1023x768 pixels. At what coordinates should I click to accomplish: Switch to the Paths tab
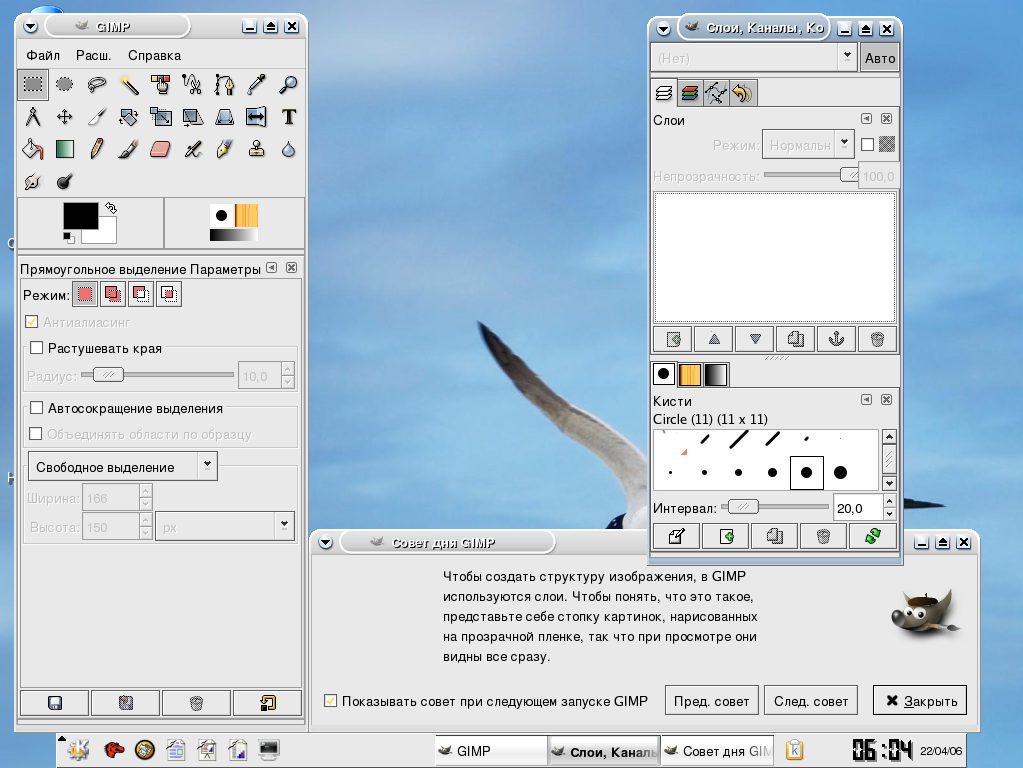pos(716,93)
